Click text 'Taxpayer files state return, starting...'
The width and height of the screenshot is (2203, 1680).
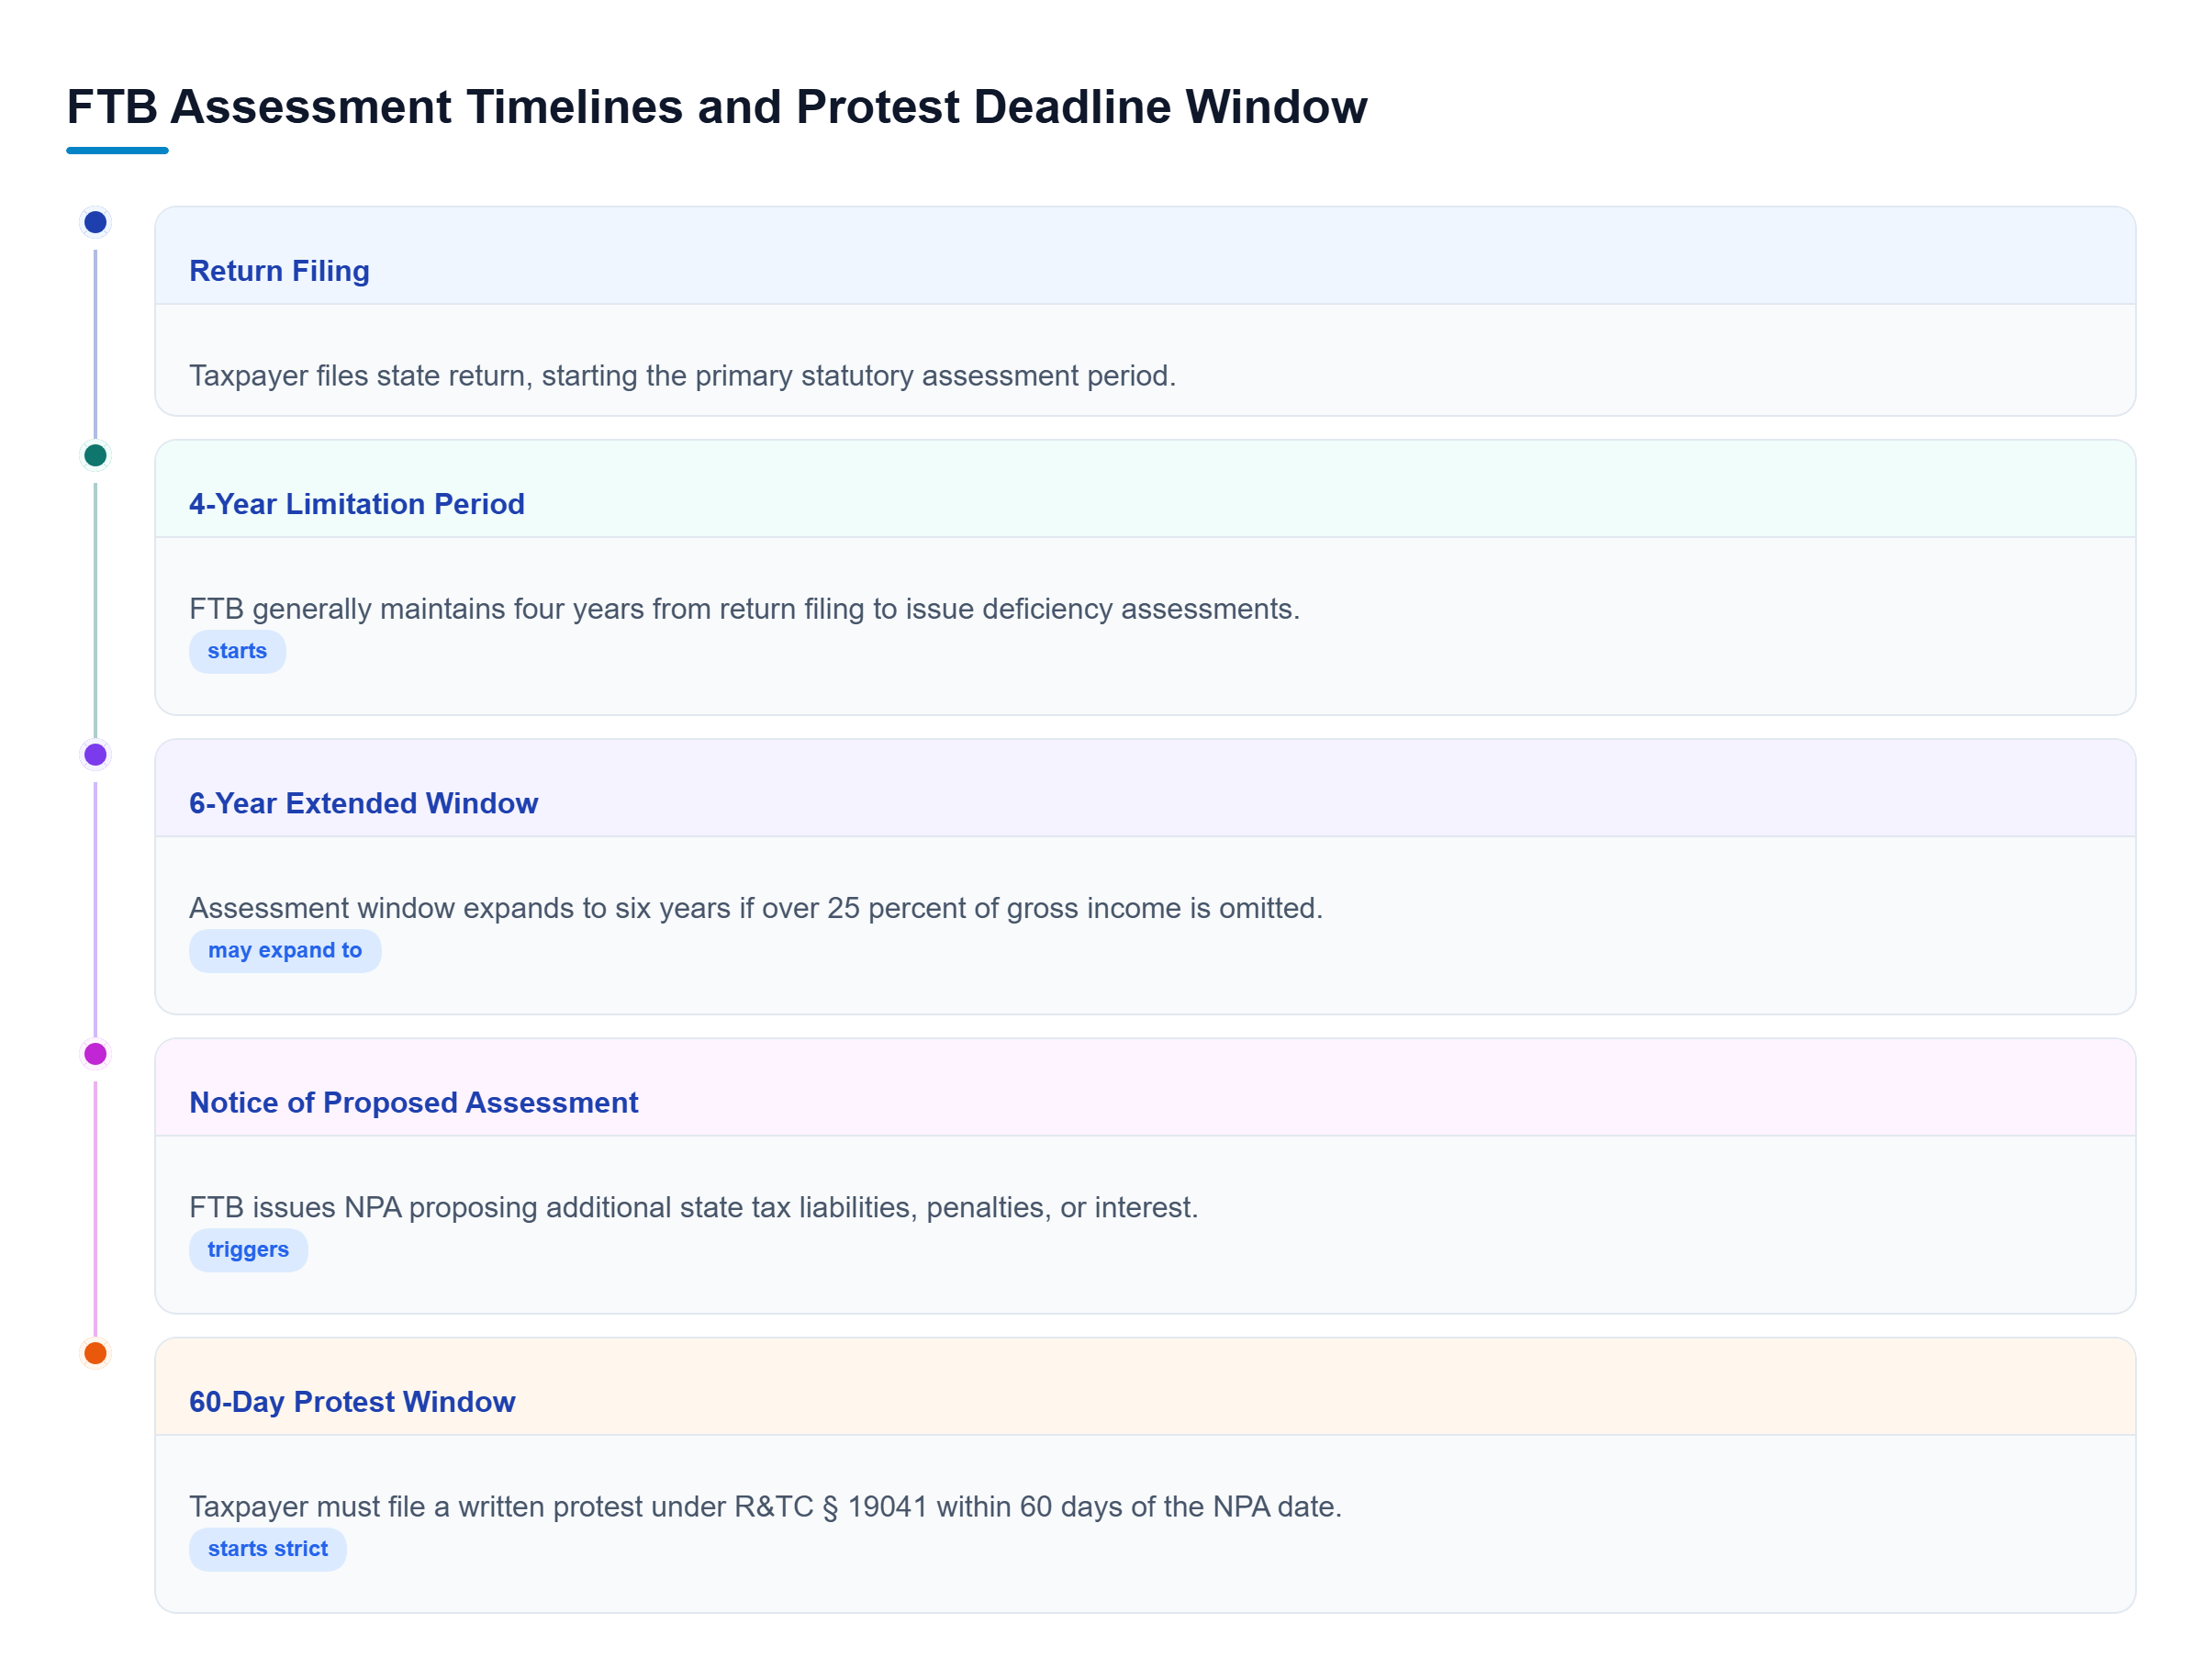(x=682, y=375)
